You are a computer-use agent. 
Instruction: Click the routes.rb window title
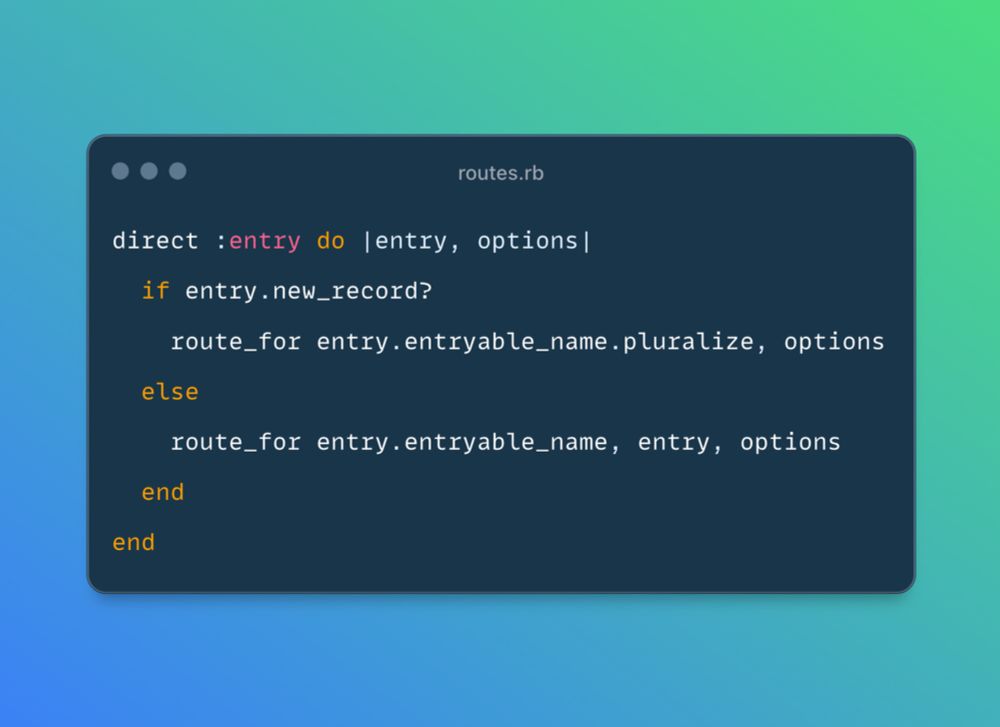(501, 173)
